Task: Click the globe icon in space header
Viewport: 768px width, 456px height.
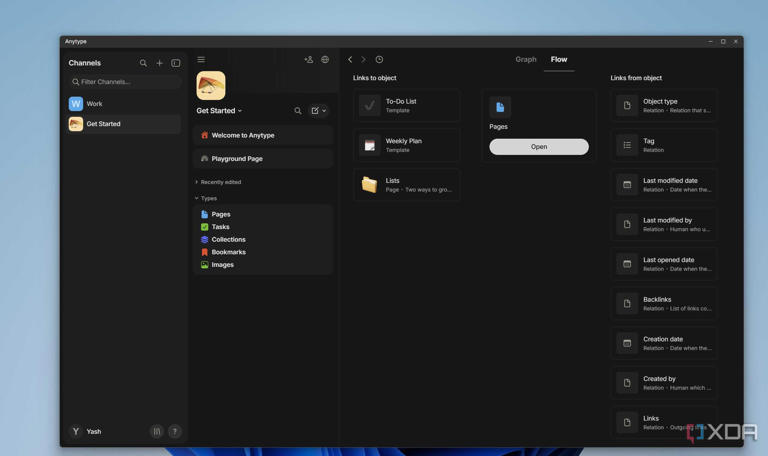Action: [325, 60]
